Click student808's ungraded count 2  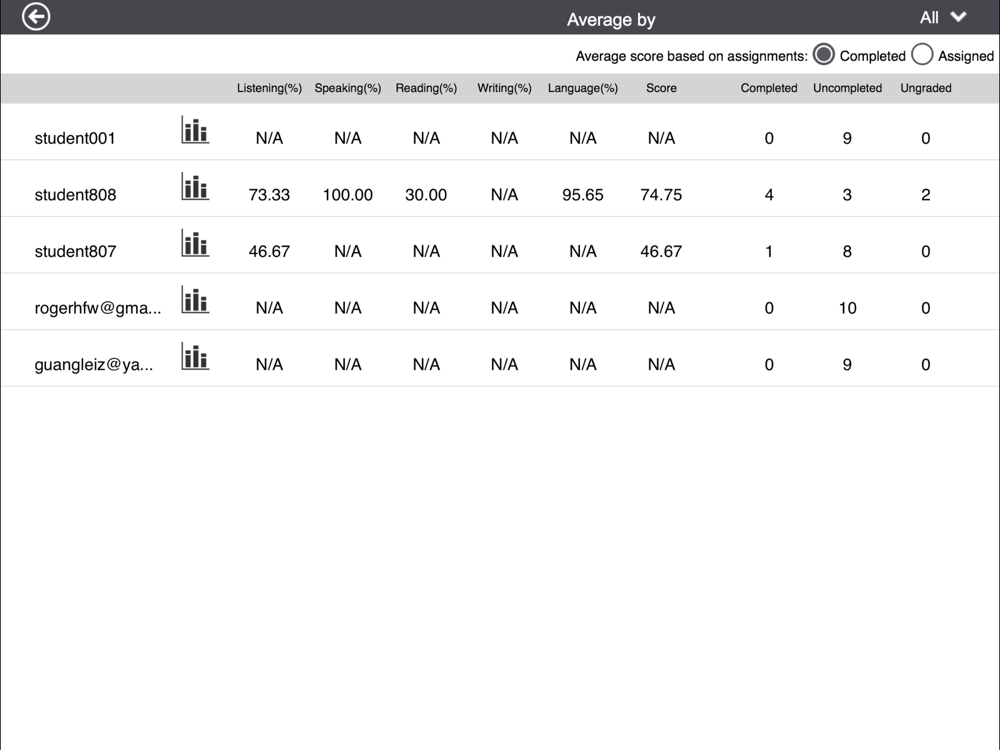(925, 195)
